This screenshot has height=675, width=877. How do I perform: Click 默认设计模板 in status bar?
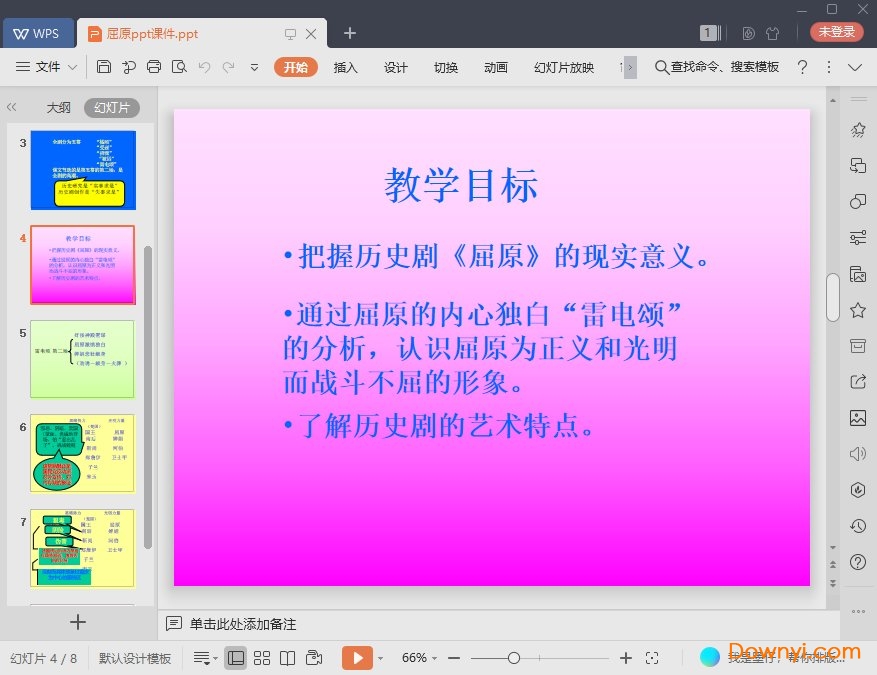coord(135,658)
